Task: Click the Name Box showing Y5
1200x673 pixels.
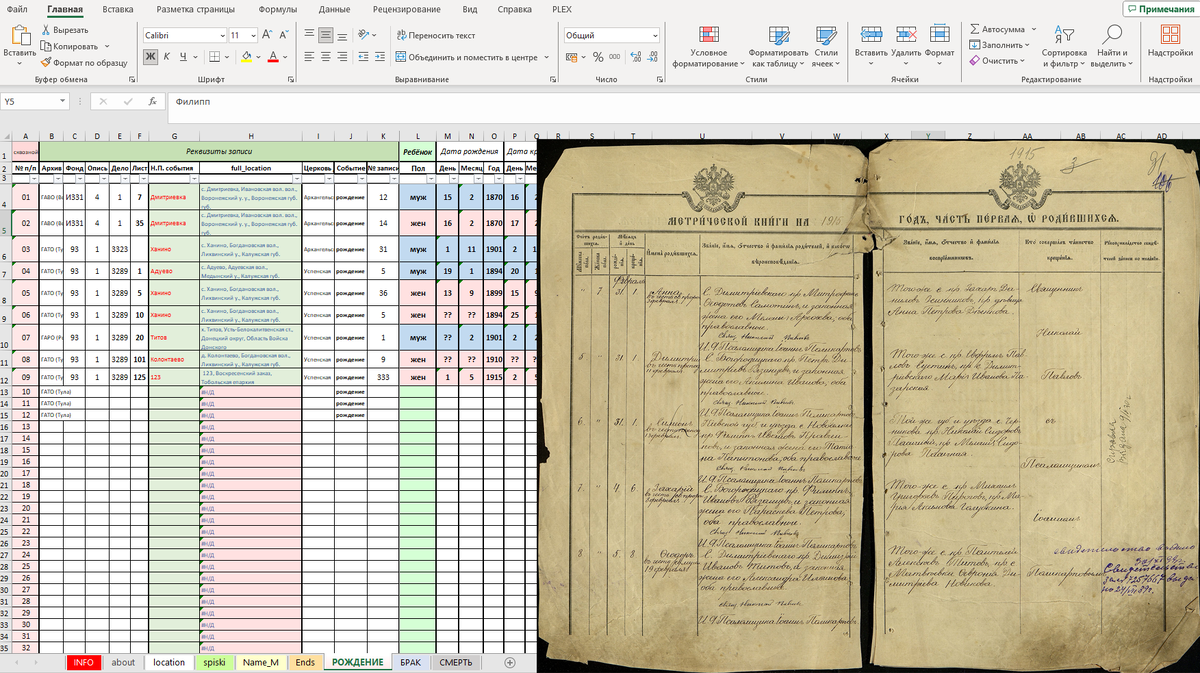Action: (35, 101)
